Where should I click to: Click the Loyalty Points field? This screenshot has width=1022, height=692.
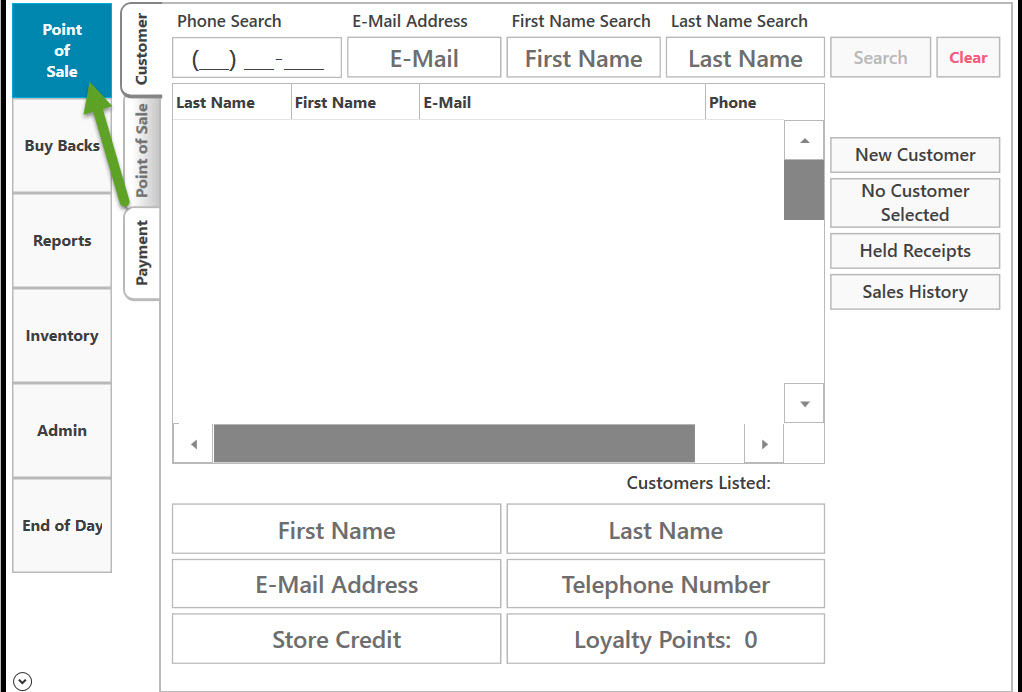point(665,639)
